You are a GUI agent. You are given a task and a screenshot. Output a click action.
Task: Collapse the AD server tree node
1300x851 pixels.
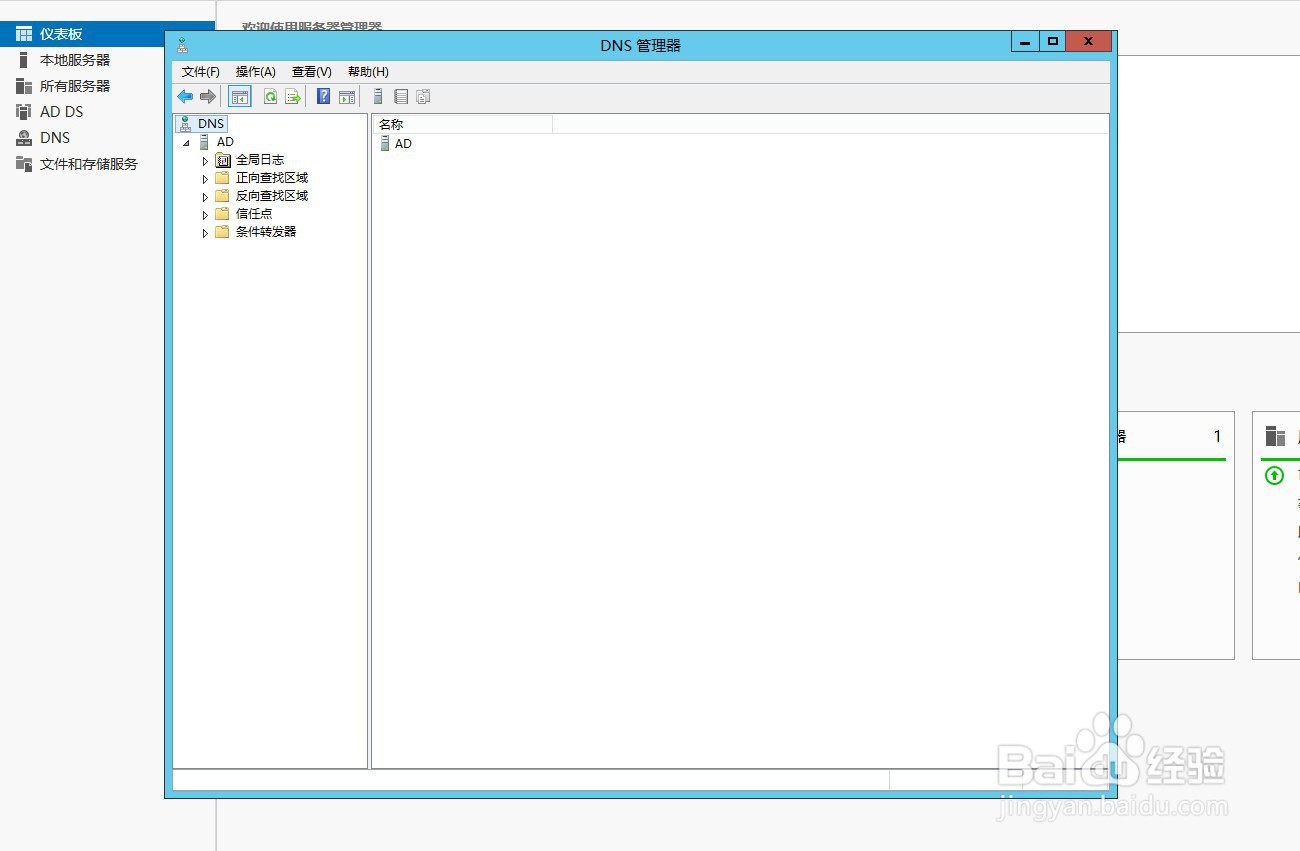tap(186, 143)
